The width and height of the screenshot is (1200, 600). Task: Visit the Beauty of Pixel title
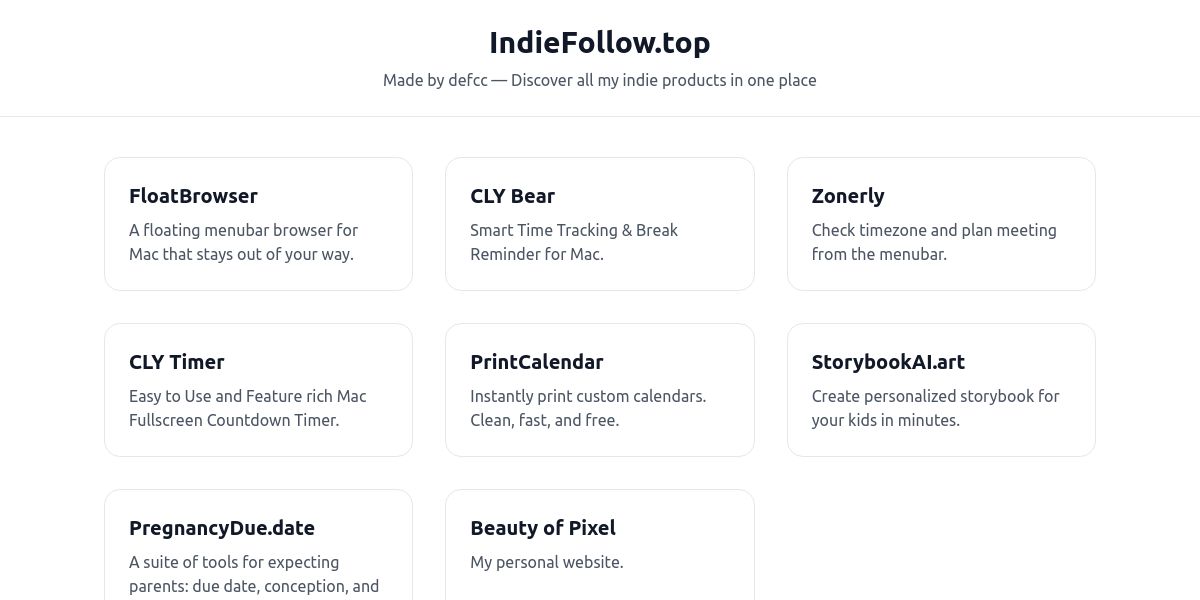[543, 528]
